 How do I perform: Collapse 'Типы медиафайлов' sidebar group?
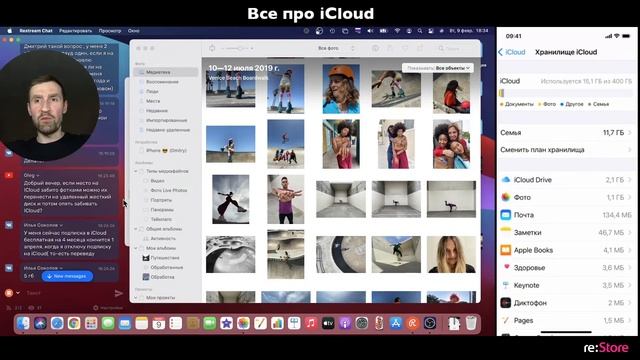tap(136, 171)
